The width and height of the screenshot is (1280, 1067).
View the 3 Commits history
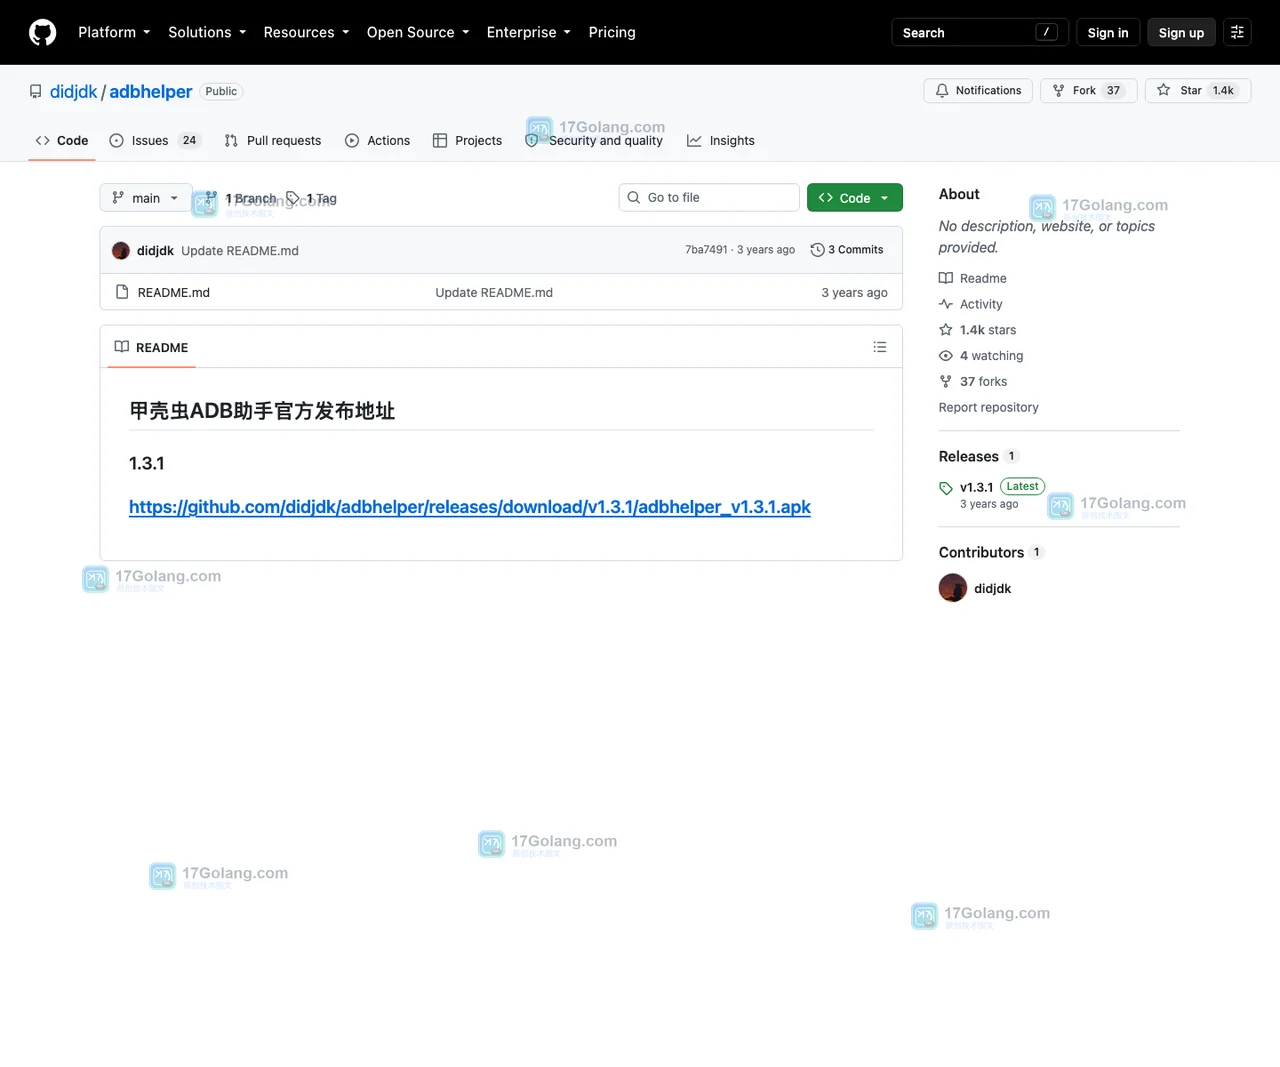pyautogui.click(x=847, y=250)
